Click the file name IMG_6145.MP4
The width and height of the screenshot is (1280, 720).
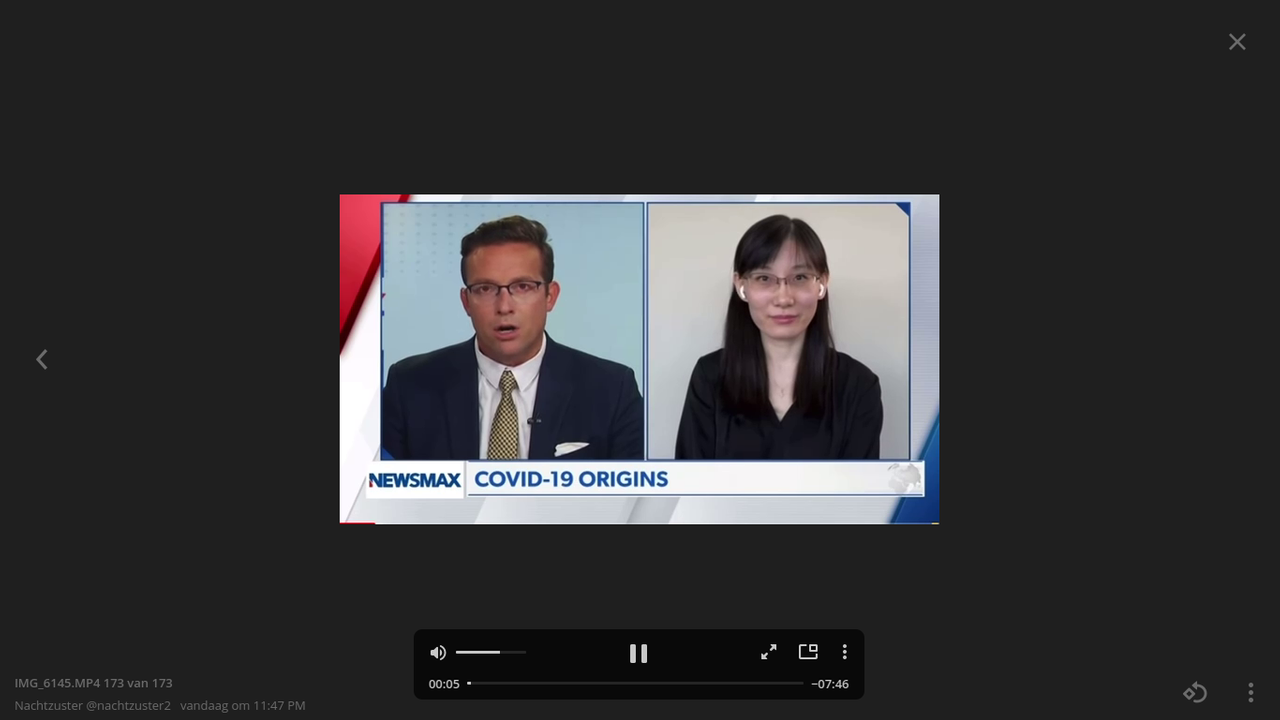57,683
